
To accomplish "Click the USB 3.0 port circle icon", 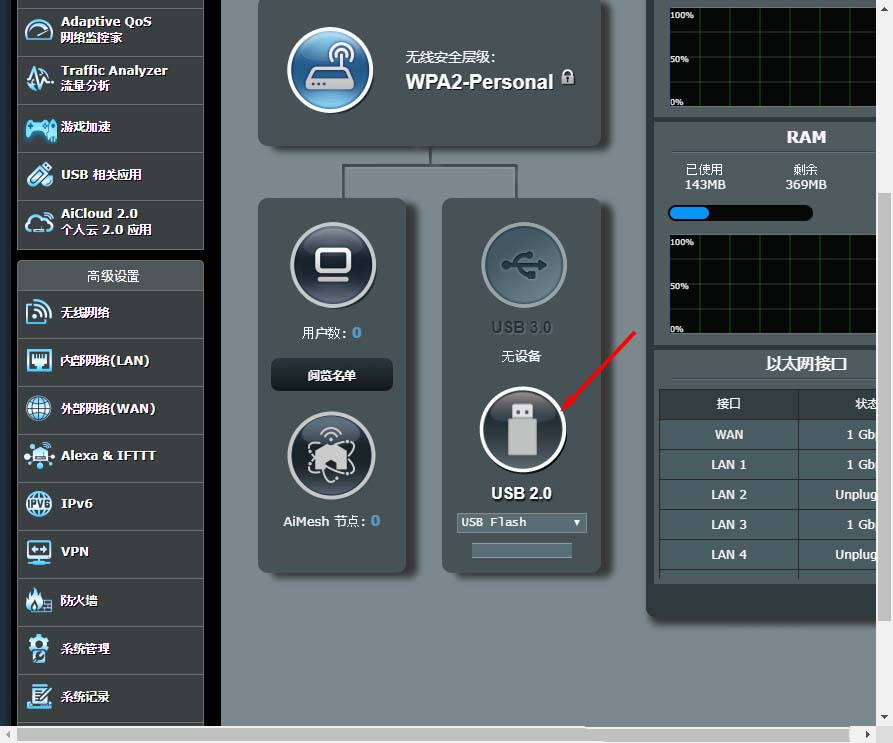I will pyautogui.click(x=524, y=265).
